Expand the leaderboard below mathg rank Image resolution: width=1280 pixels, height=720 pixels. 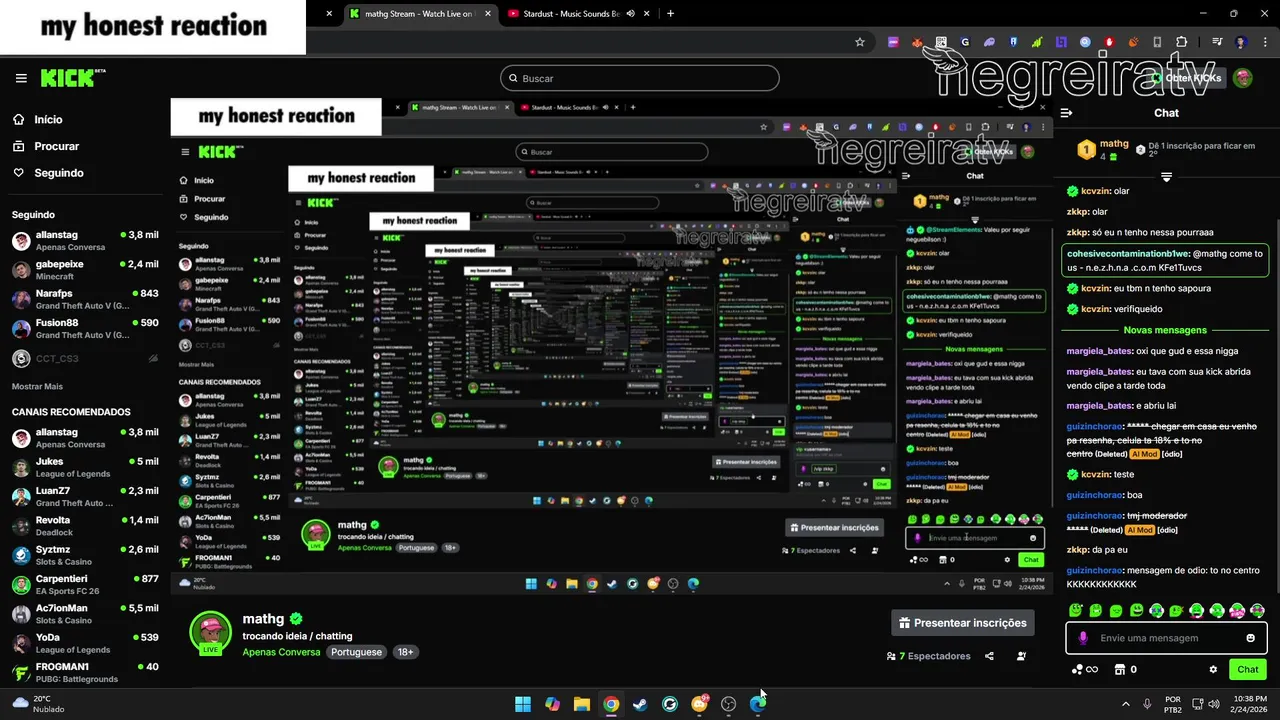[x=1166, y=177]
